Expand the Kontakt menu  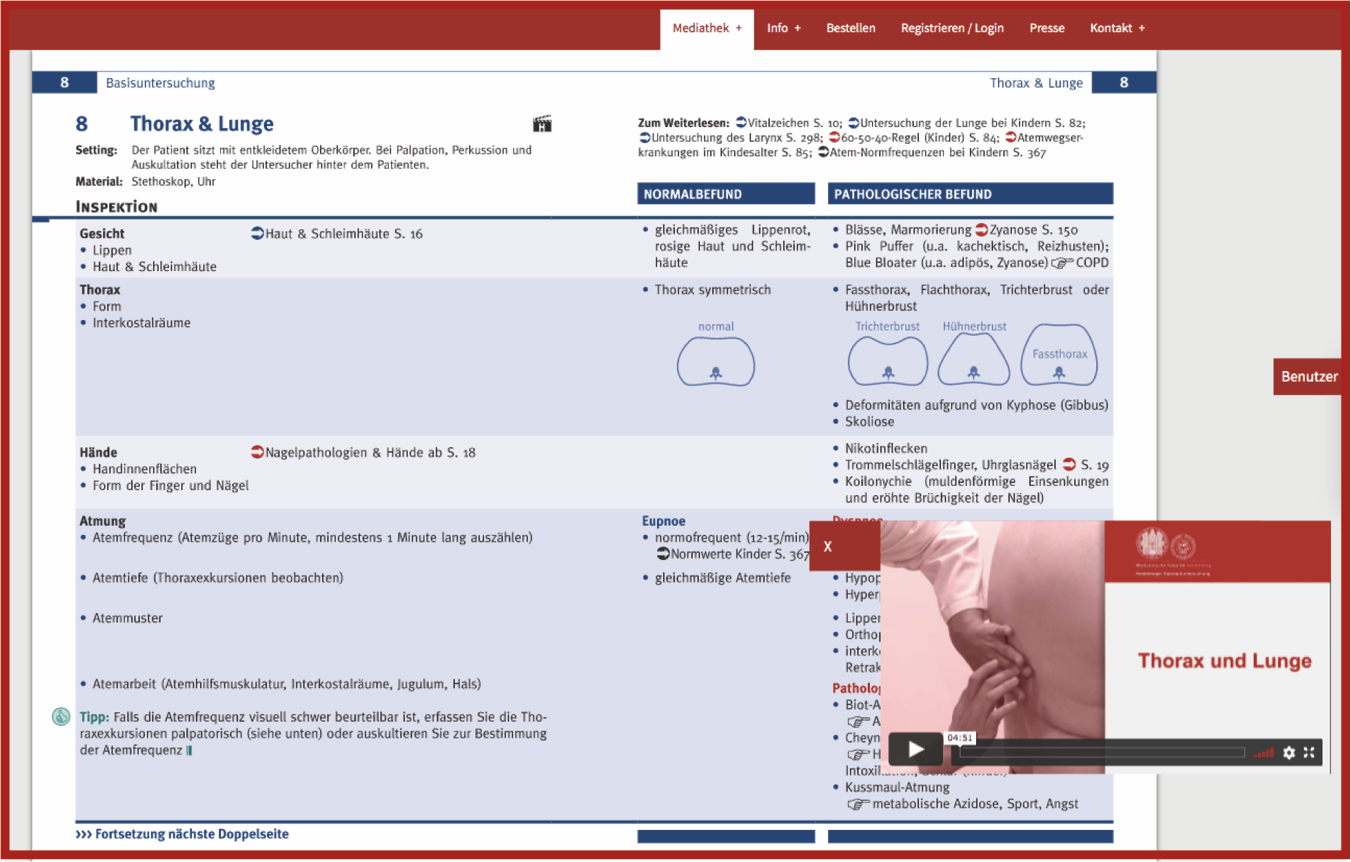(1117, 28)
